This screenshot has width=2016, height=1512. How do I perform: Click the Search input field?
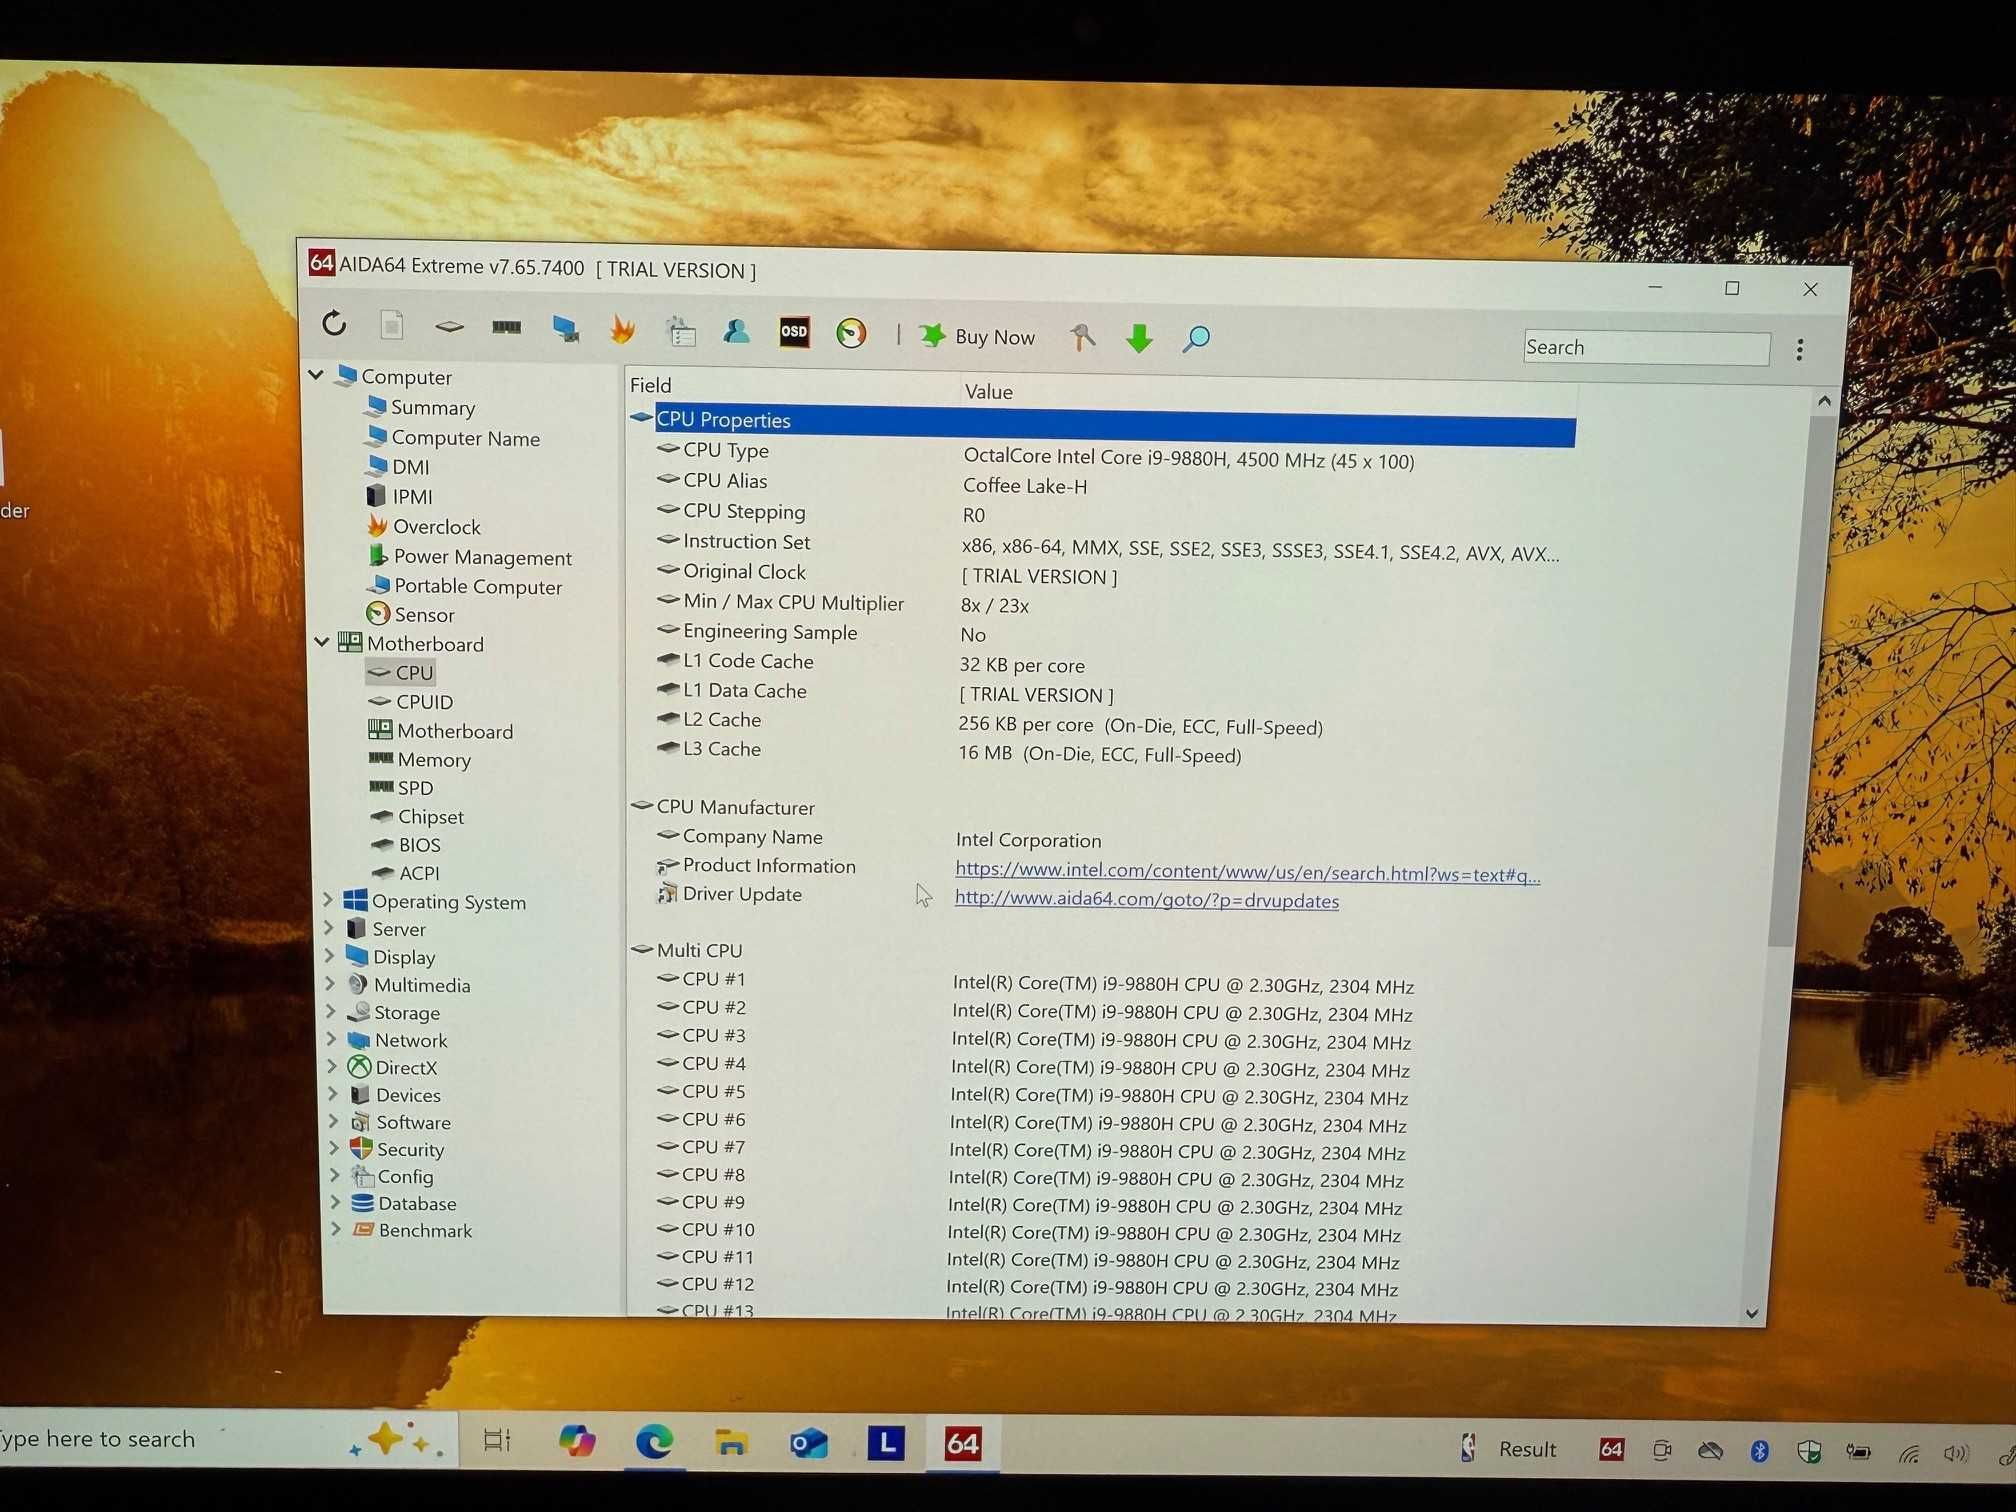click(1645, 348)
